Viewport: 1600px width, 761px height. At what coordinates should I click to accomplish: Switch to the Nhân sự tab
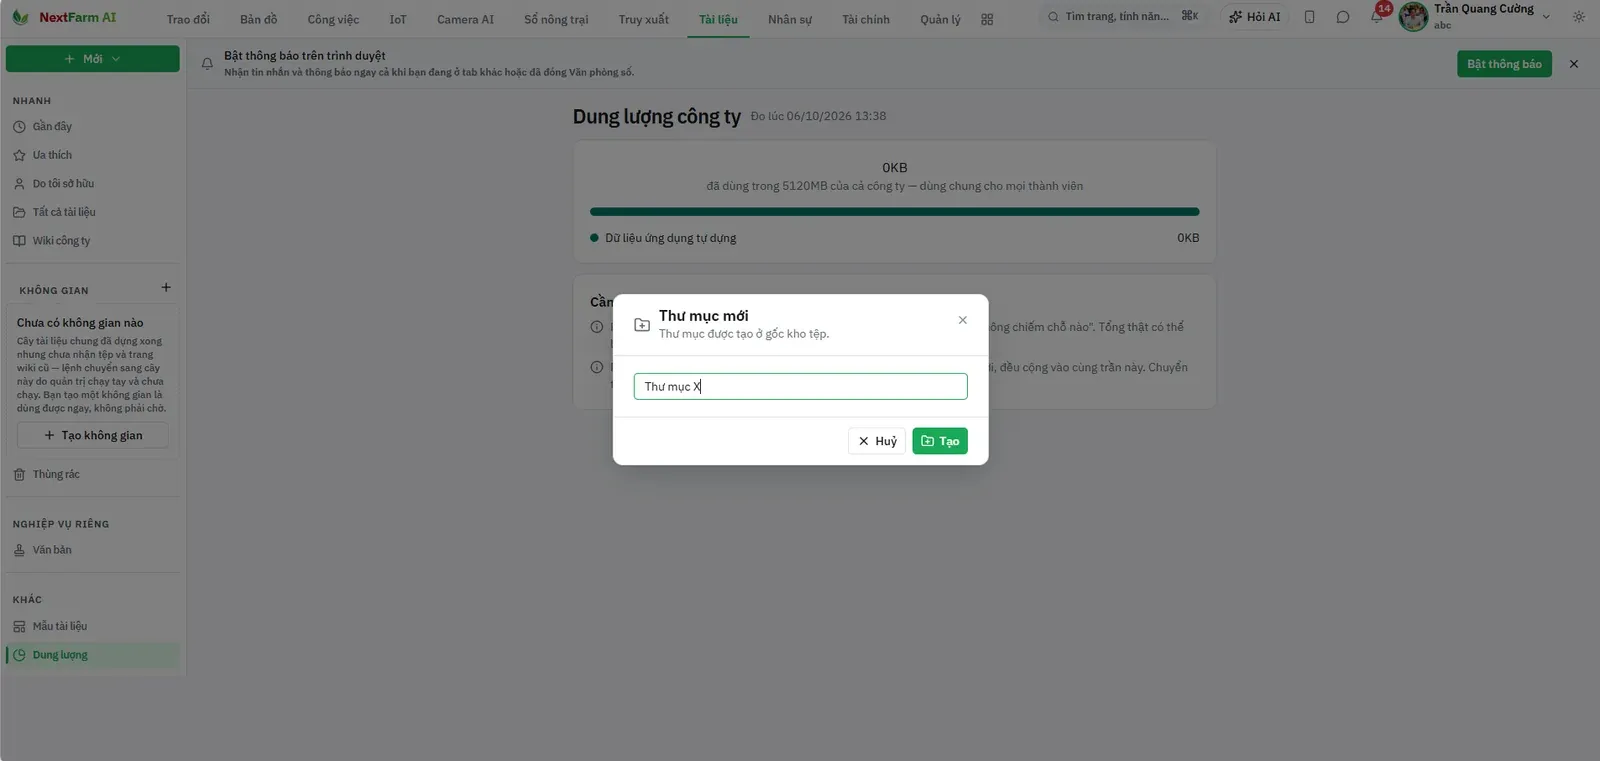click(x=790, y=19)
